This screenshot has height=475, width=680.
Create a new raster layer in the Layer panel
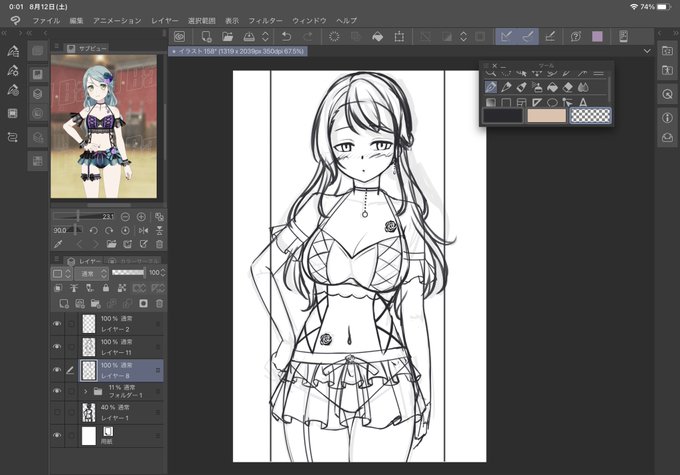coord(64,304)
